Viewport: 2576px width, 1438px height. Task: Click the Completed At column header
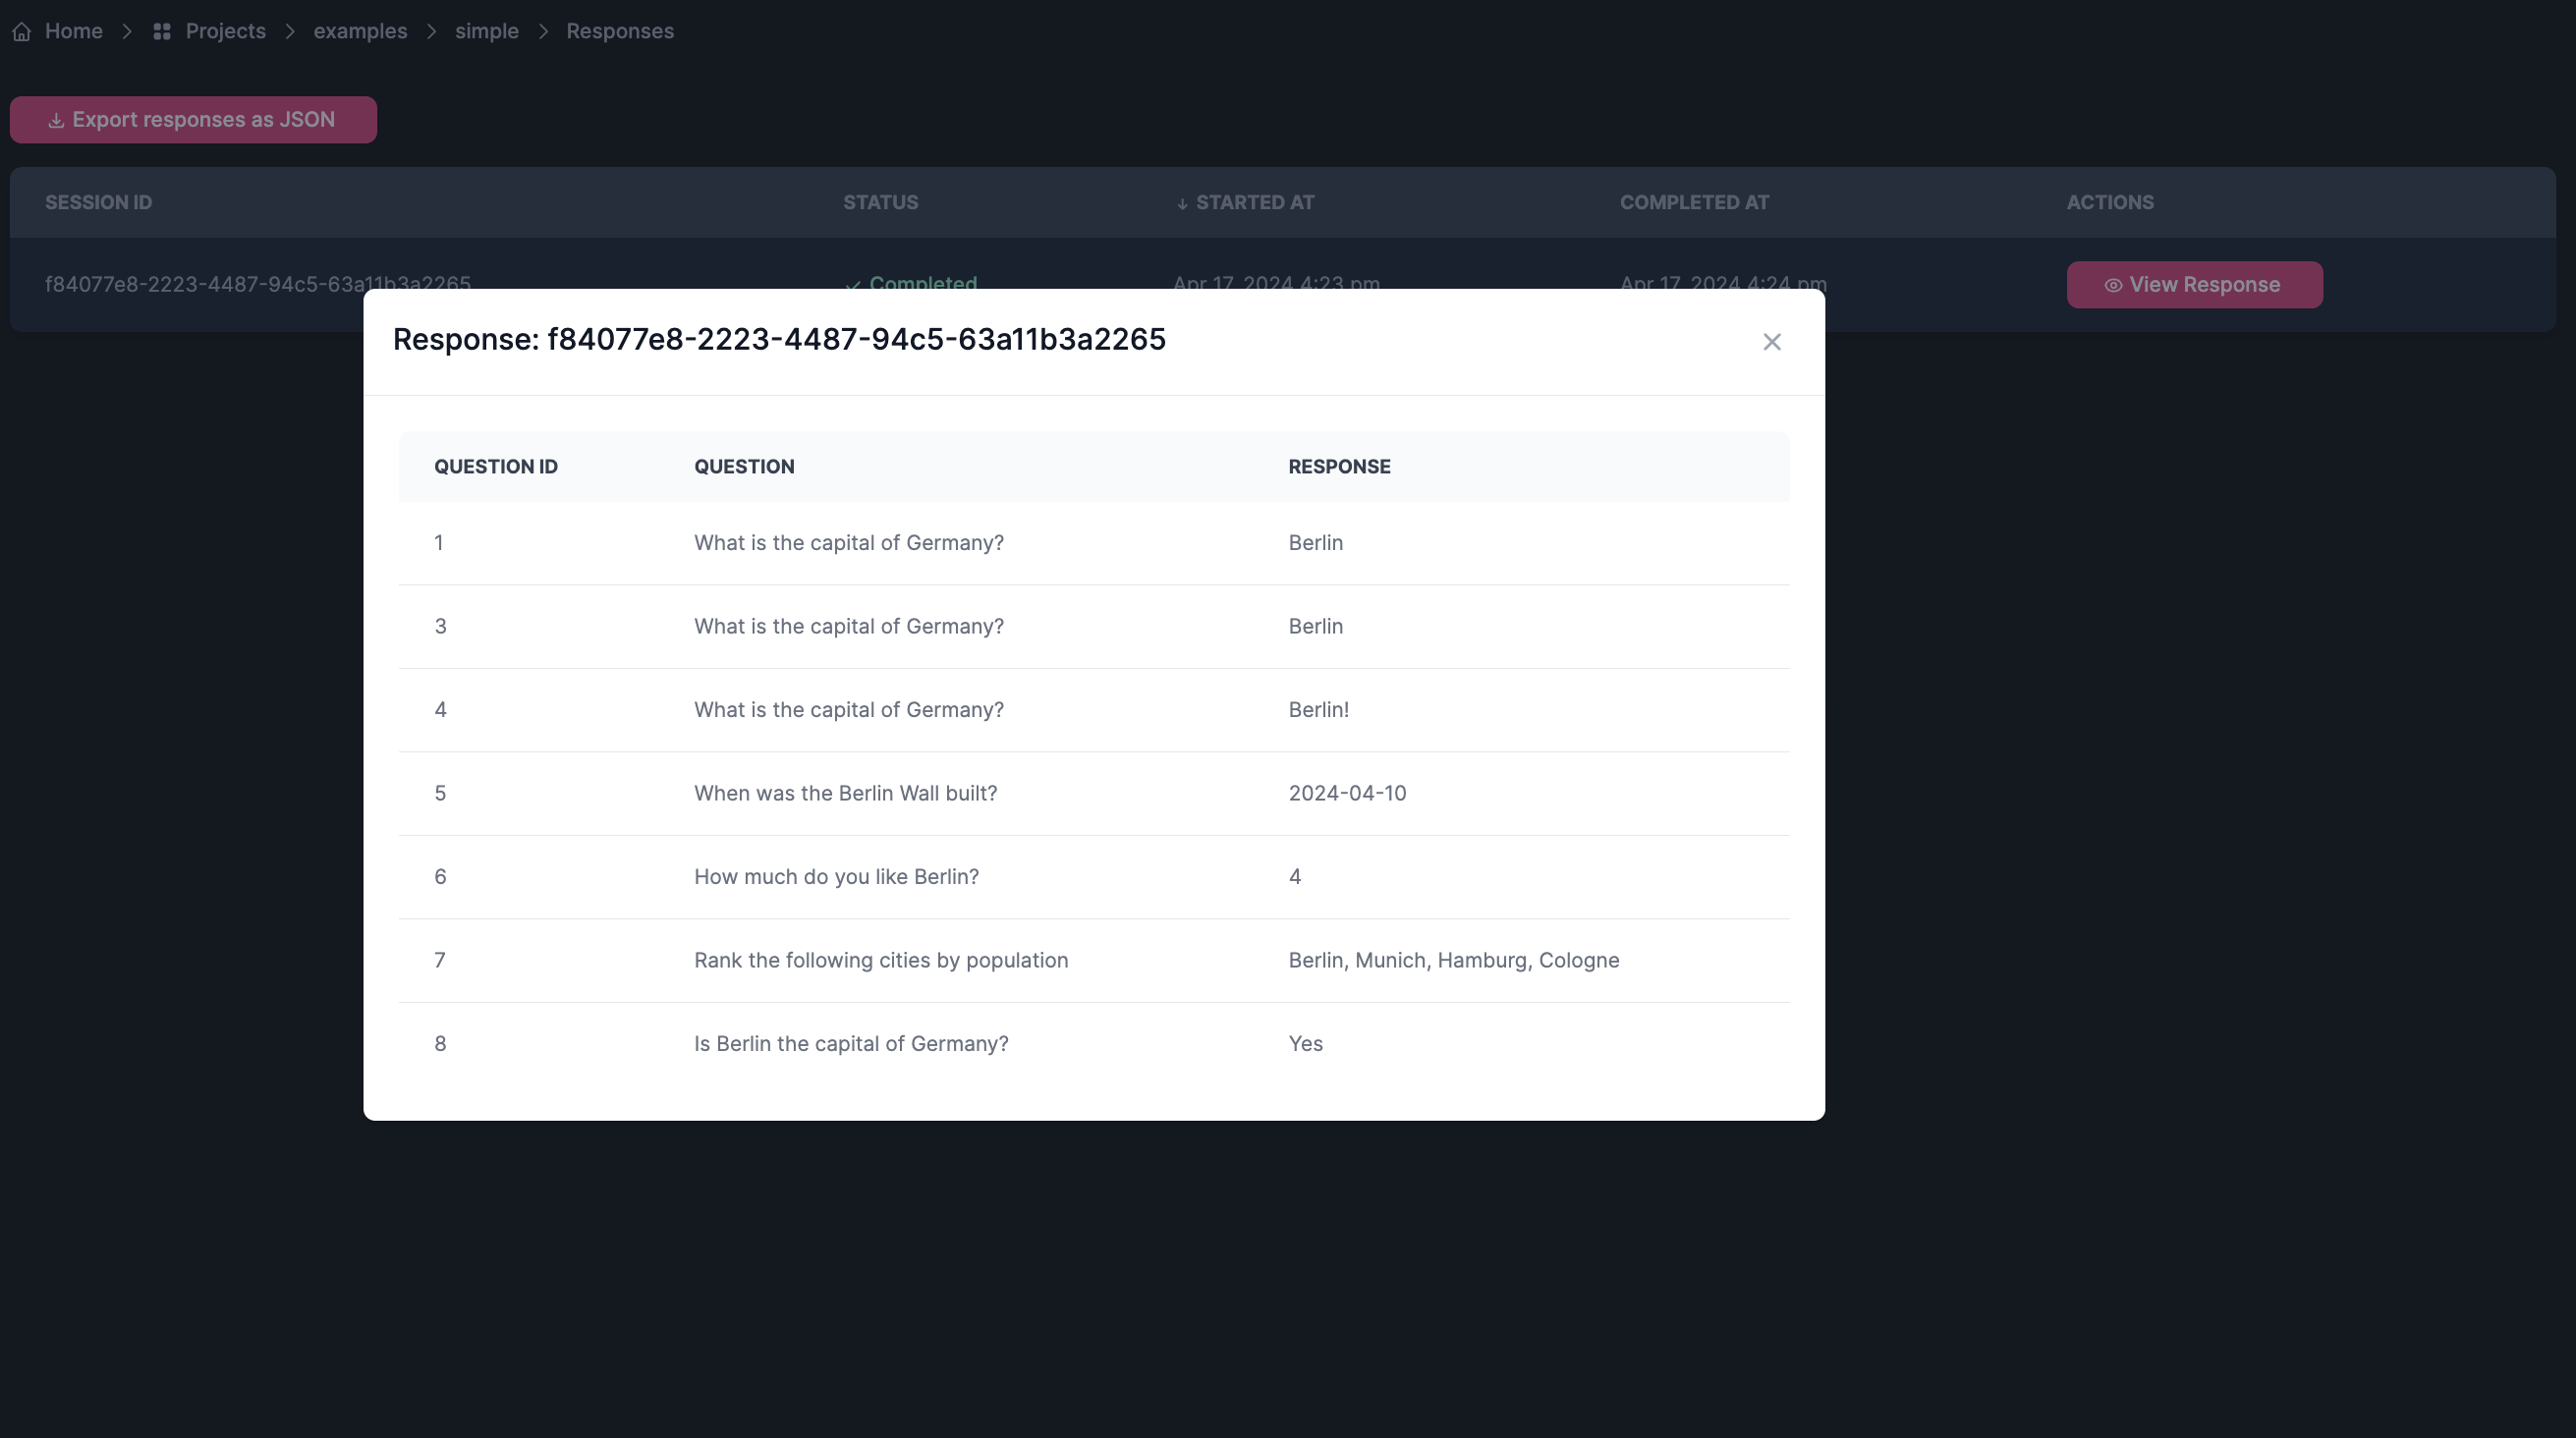point(1694,203)
